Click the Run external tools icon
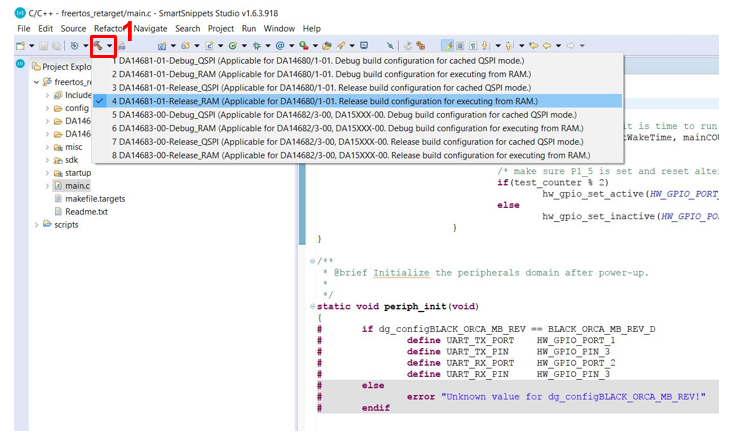 pos(304,46)
